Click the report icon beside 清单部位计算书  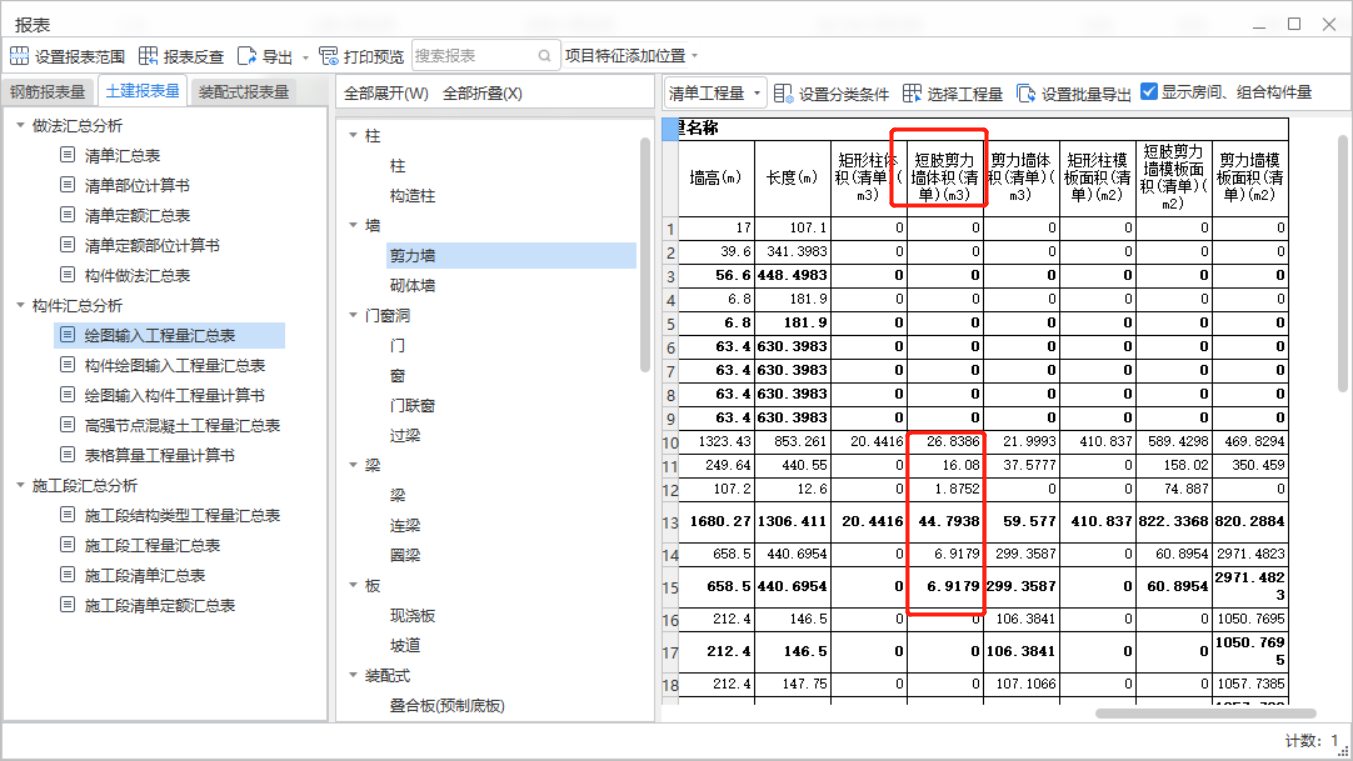tap(67, 185)
